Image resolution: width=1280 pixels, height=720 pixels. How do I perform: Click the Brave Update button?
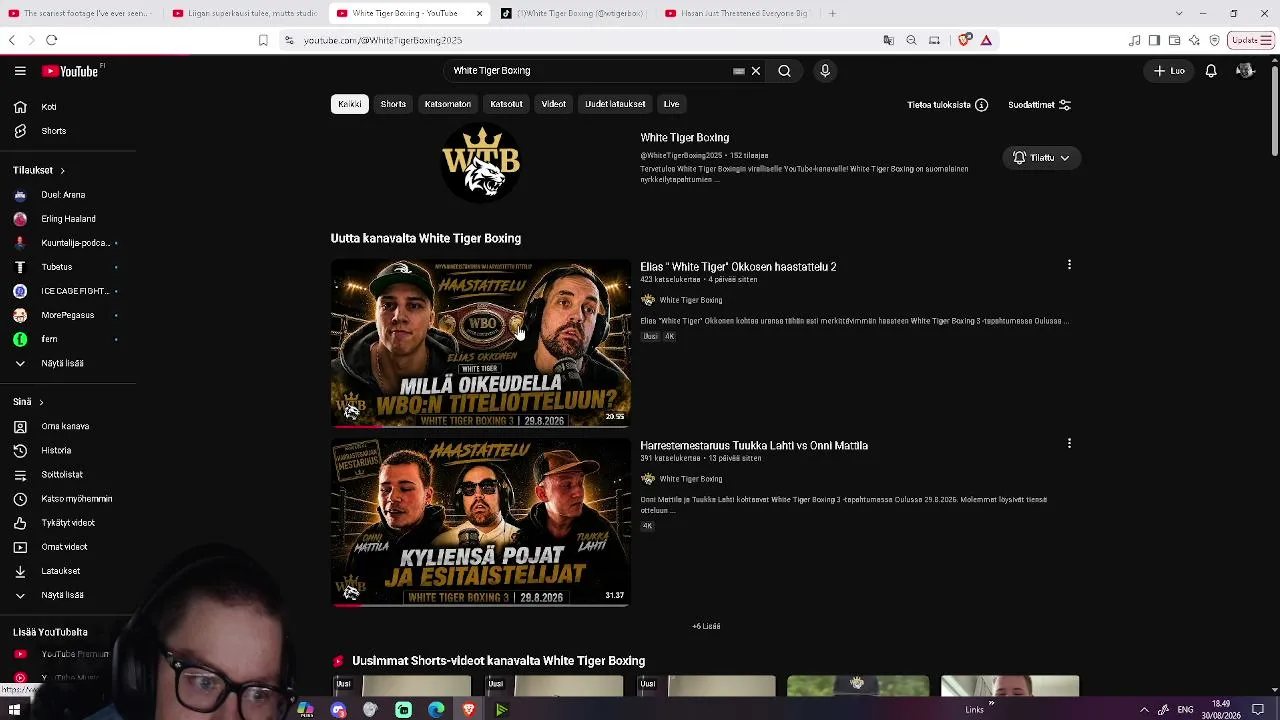[x=1251, y=40]
